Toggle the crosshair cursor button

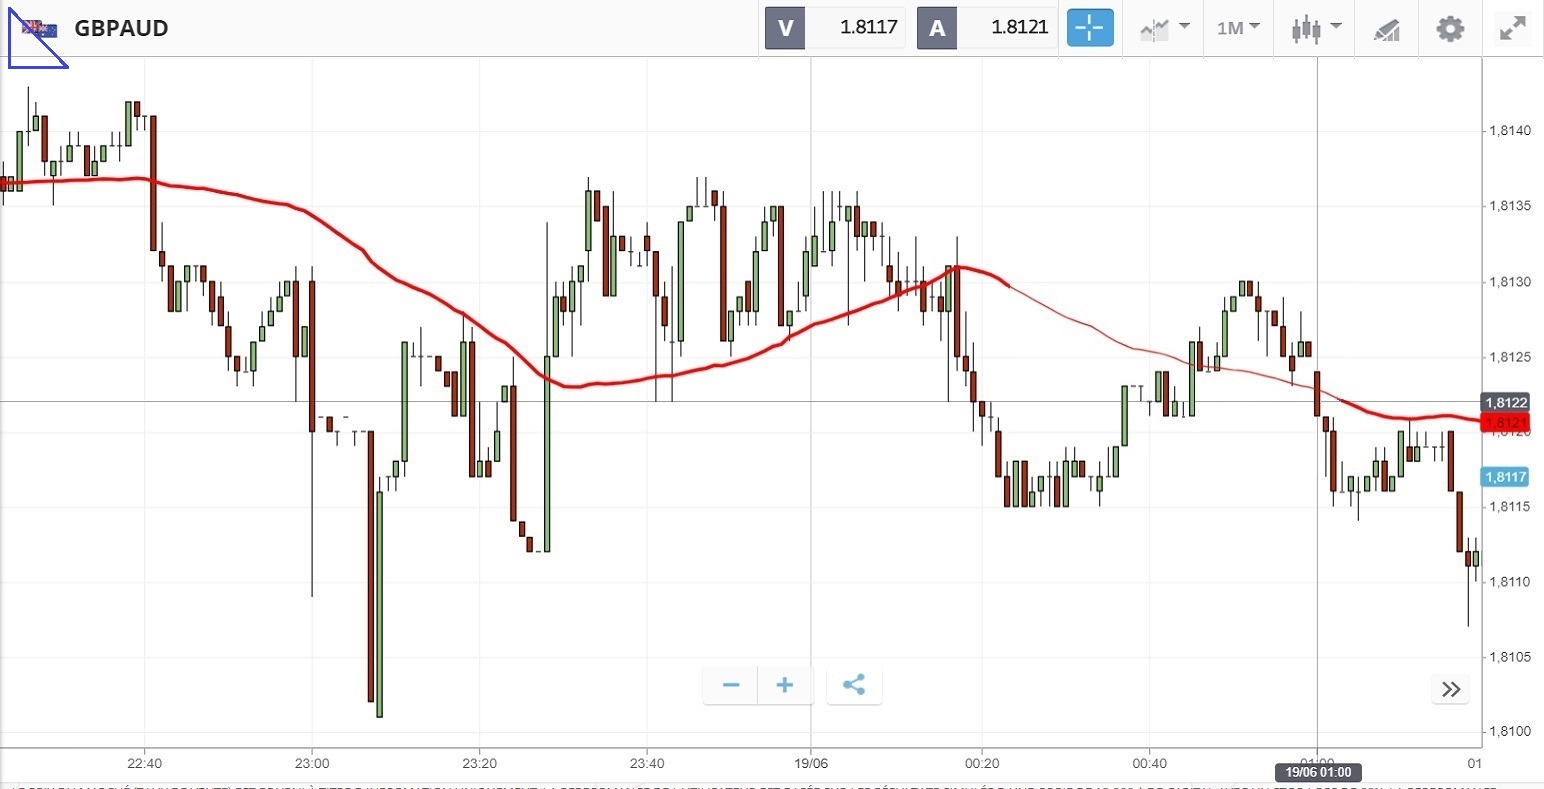coord(1089,28)
